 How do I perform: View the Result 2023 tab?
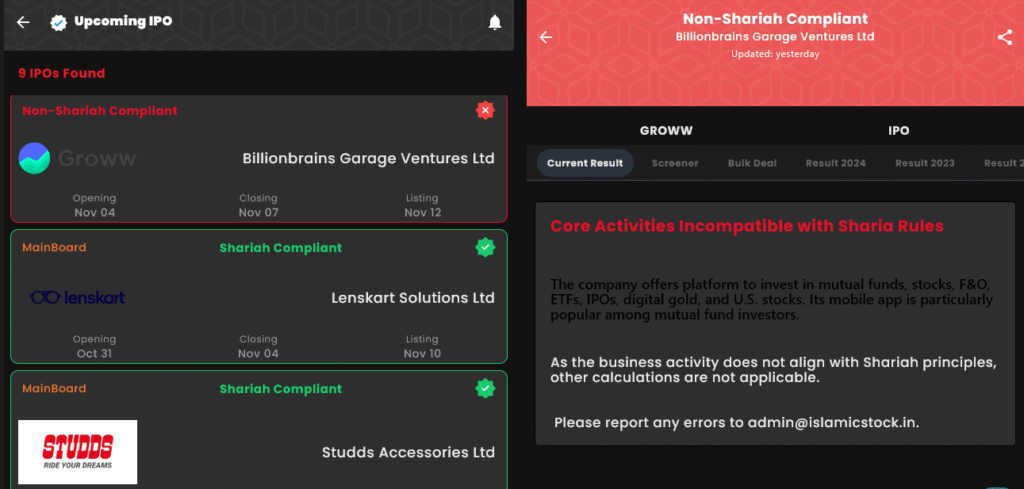click(924, 163)
